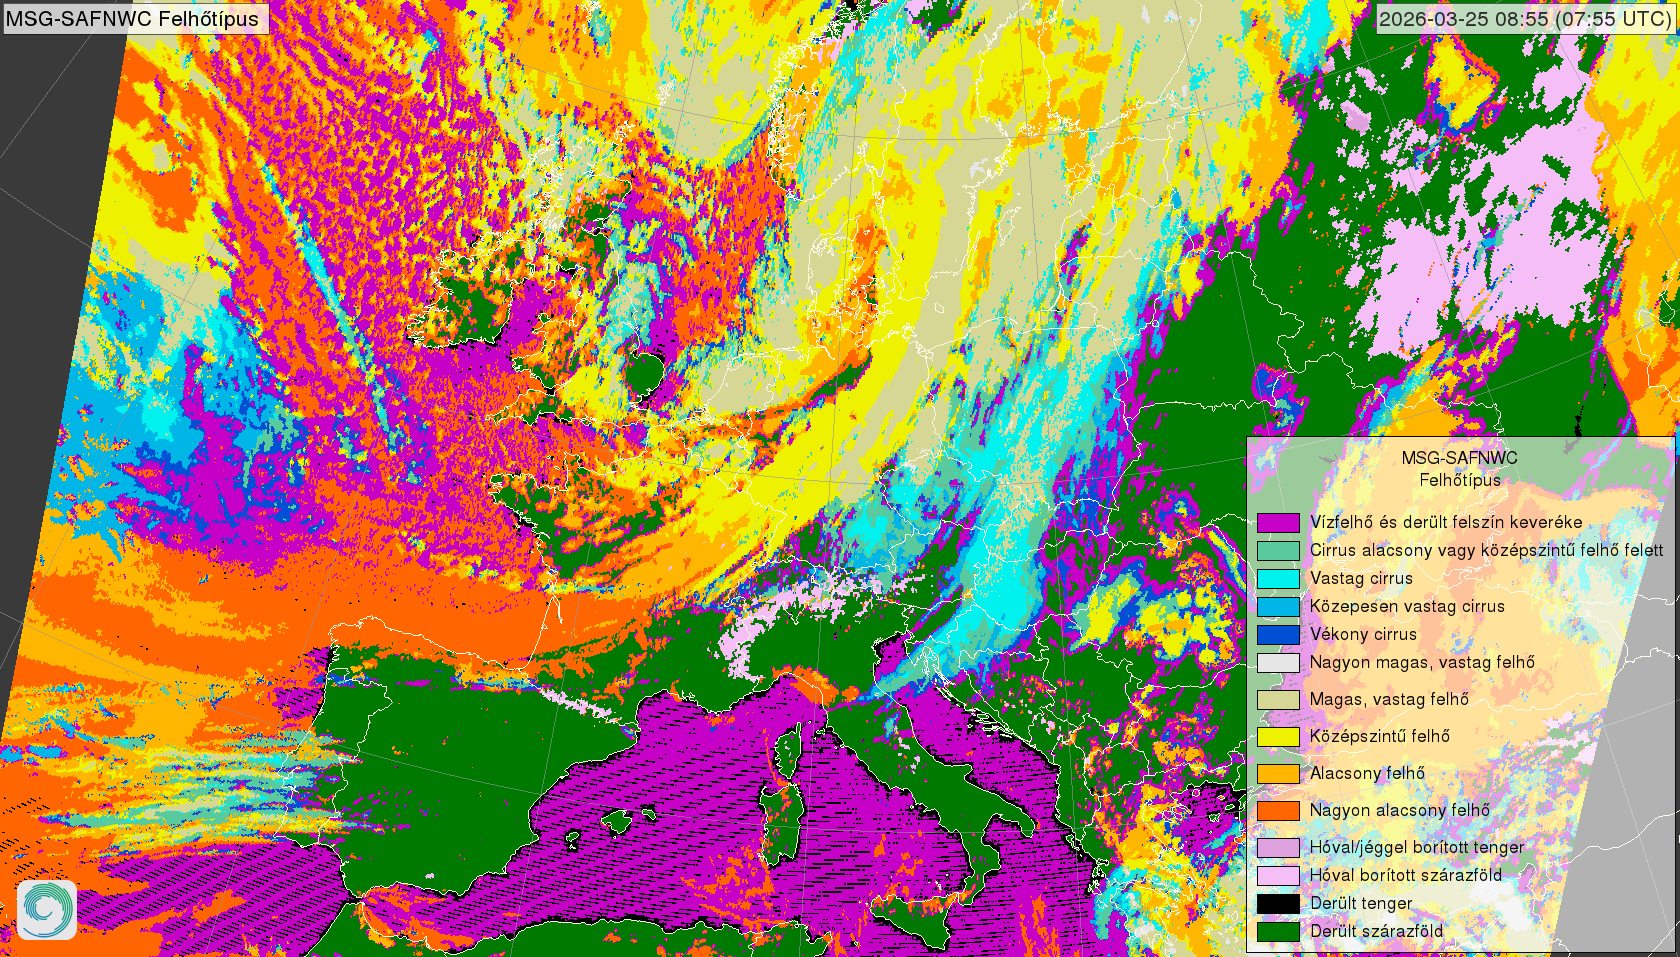Select the purple Vízfelhő és derült felszín swatch

point(1278,522)
